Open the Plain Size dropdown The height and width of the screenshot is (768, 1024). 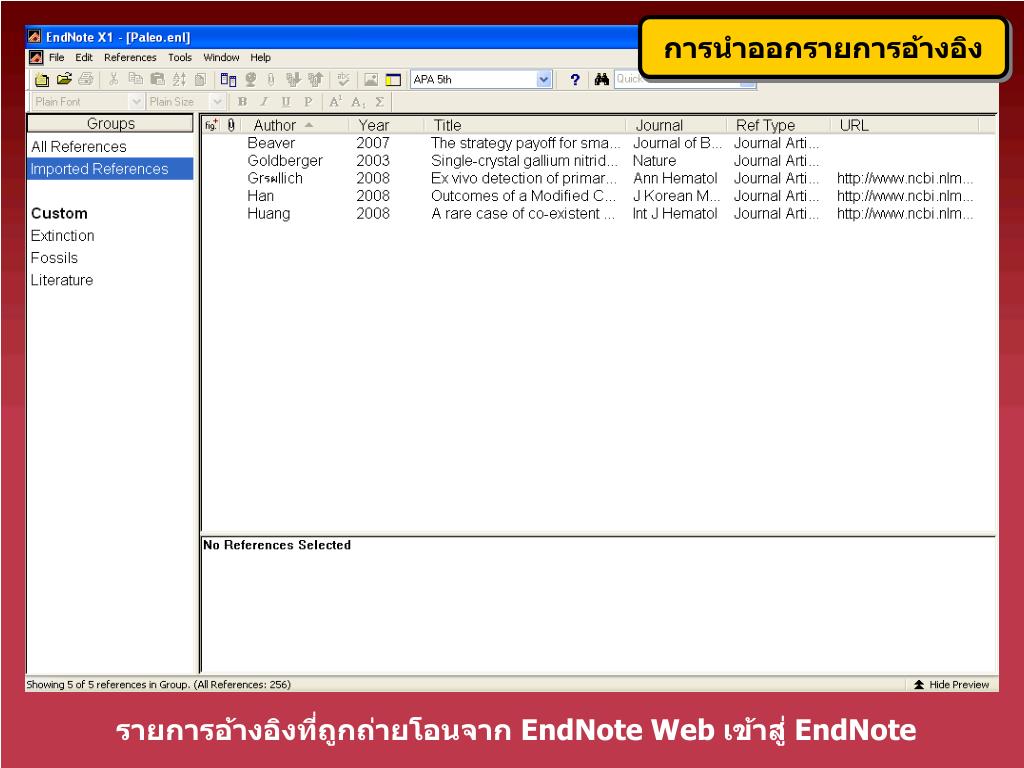tap(218, 102)
